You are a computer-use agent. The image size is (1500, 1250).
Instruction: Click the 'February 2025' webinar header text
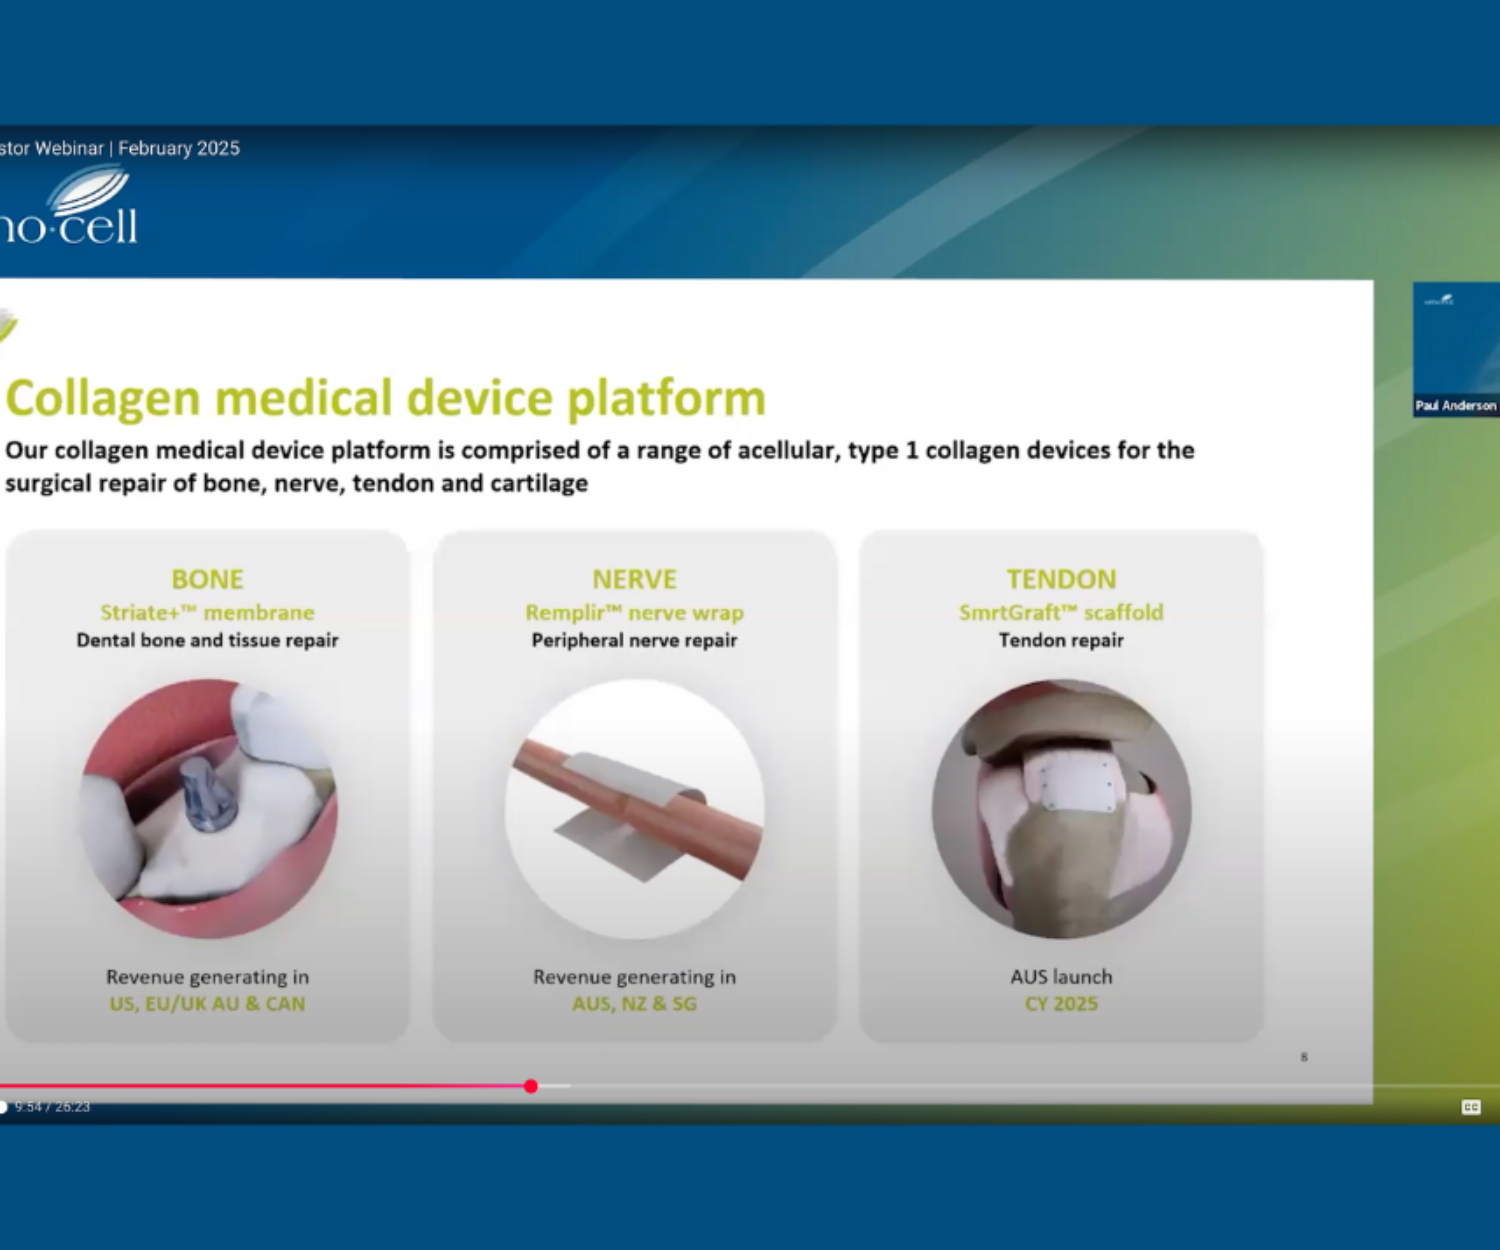pyautogui.click(x=179, y=148)
